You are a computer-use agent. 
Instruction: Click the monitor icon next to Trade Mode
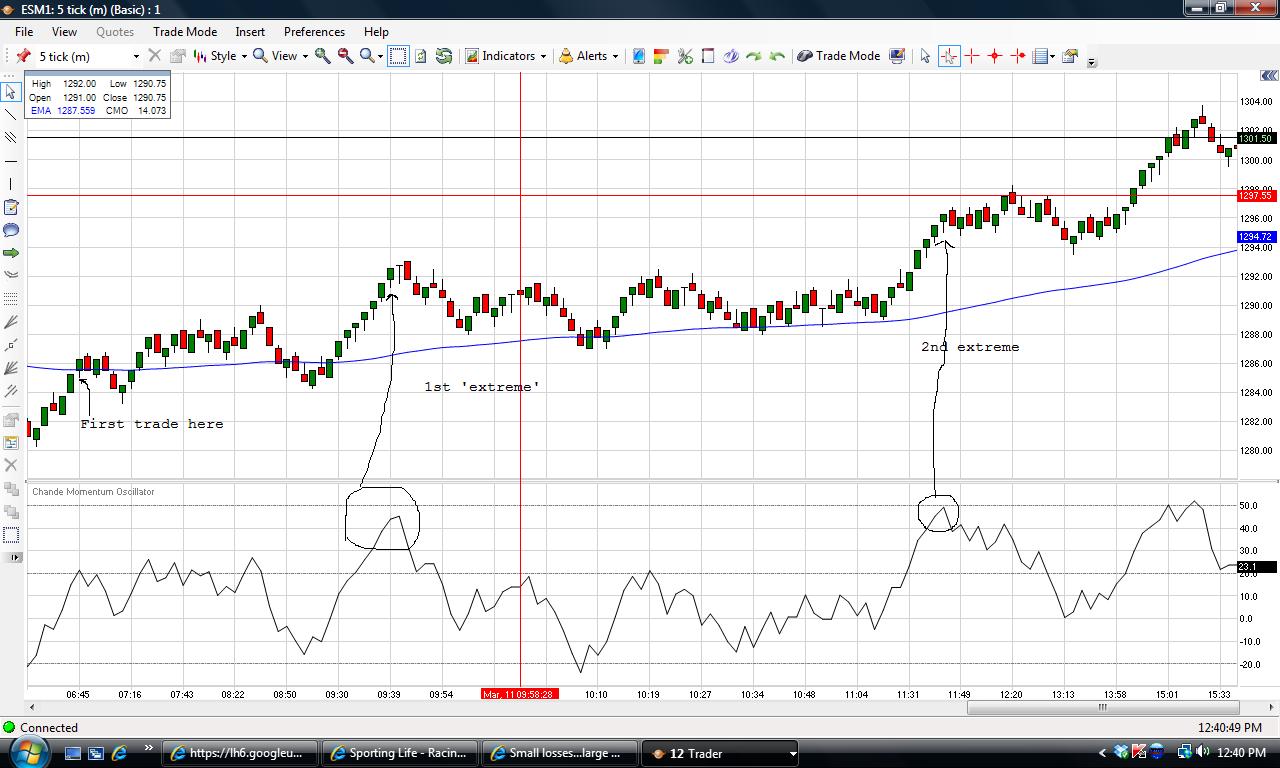(897, 56)
